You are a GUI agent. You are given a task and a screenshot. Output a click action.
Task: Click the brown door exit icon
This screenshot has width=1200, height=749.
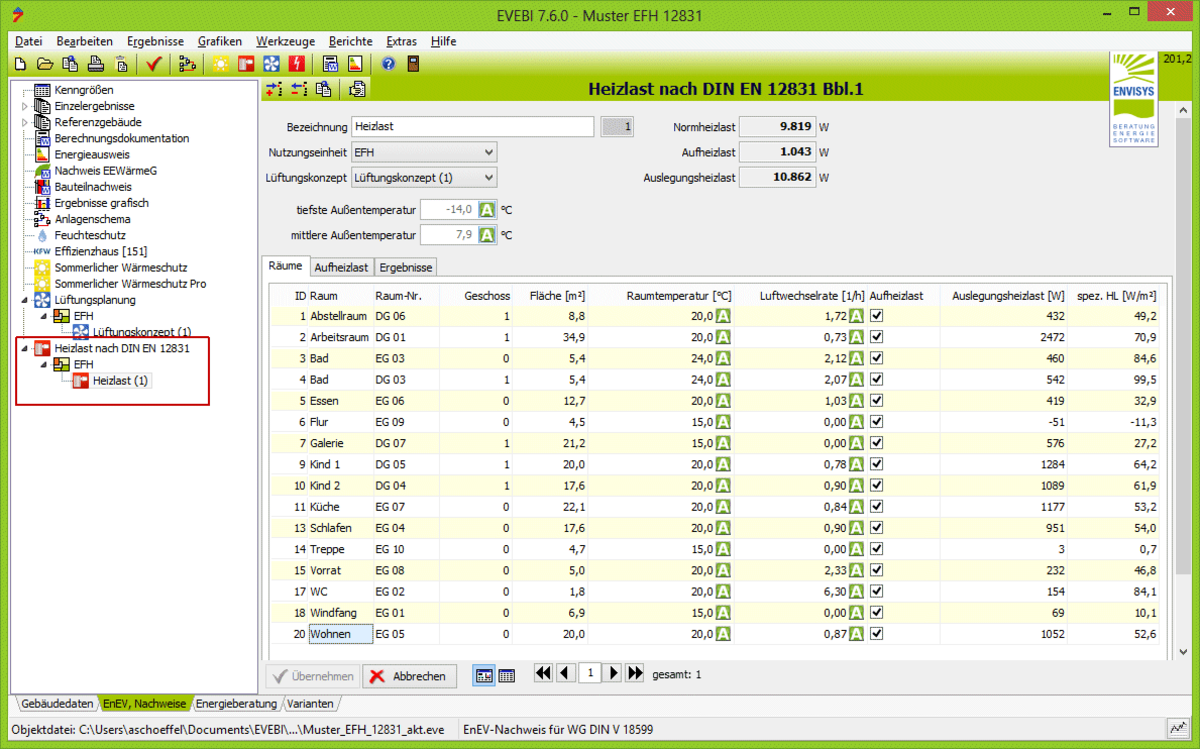[x=413, y=64]
